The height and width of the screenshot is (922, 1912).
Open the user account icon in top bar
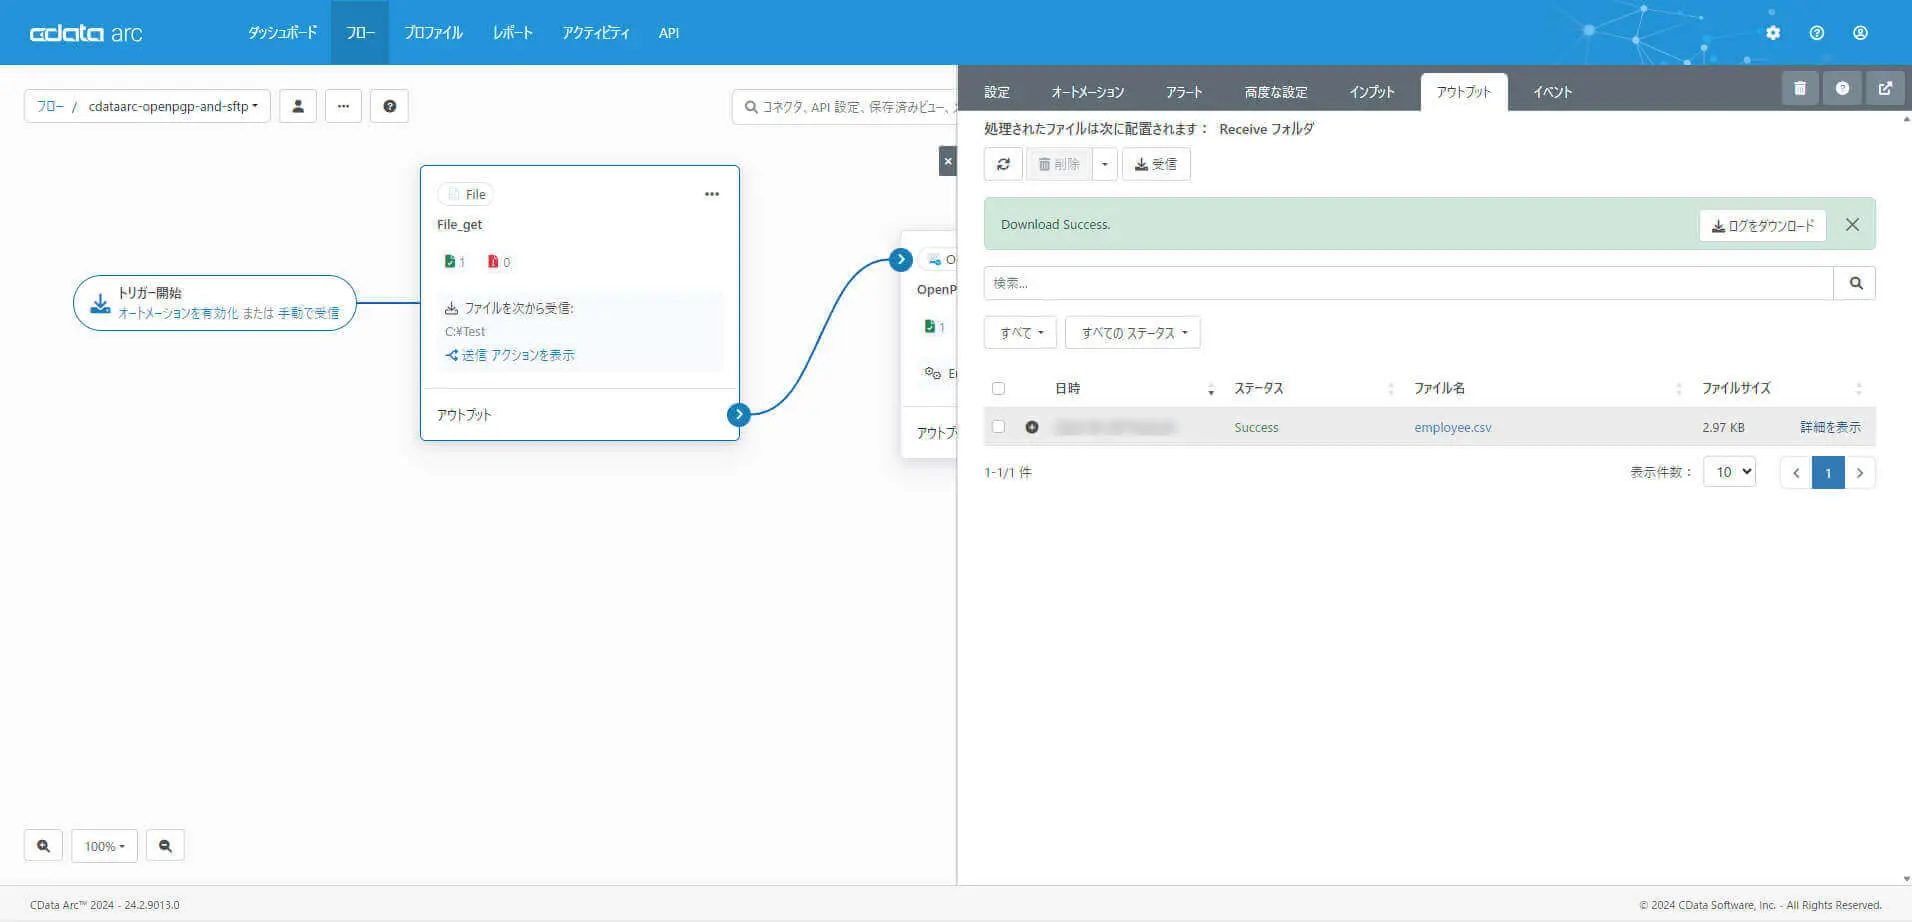pos(1860,33)
